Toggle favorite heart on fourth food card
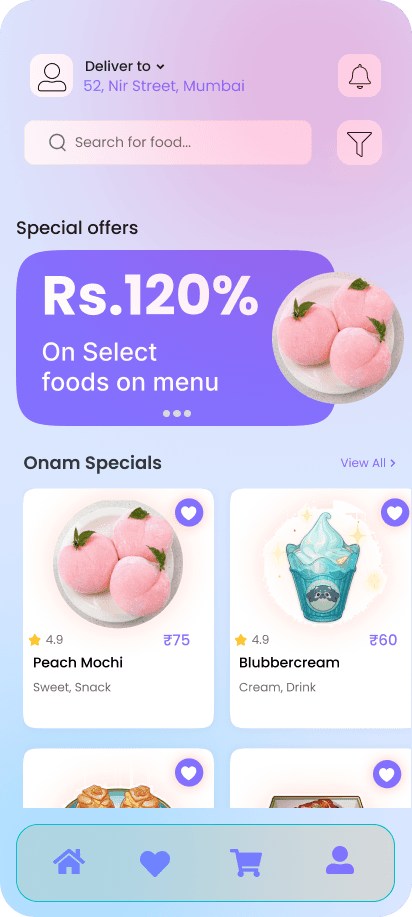The width and height of the screenshot is (412, 917). pyautogui.click(x=387, y=774)
